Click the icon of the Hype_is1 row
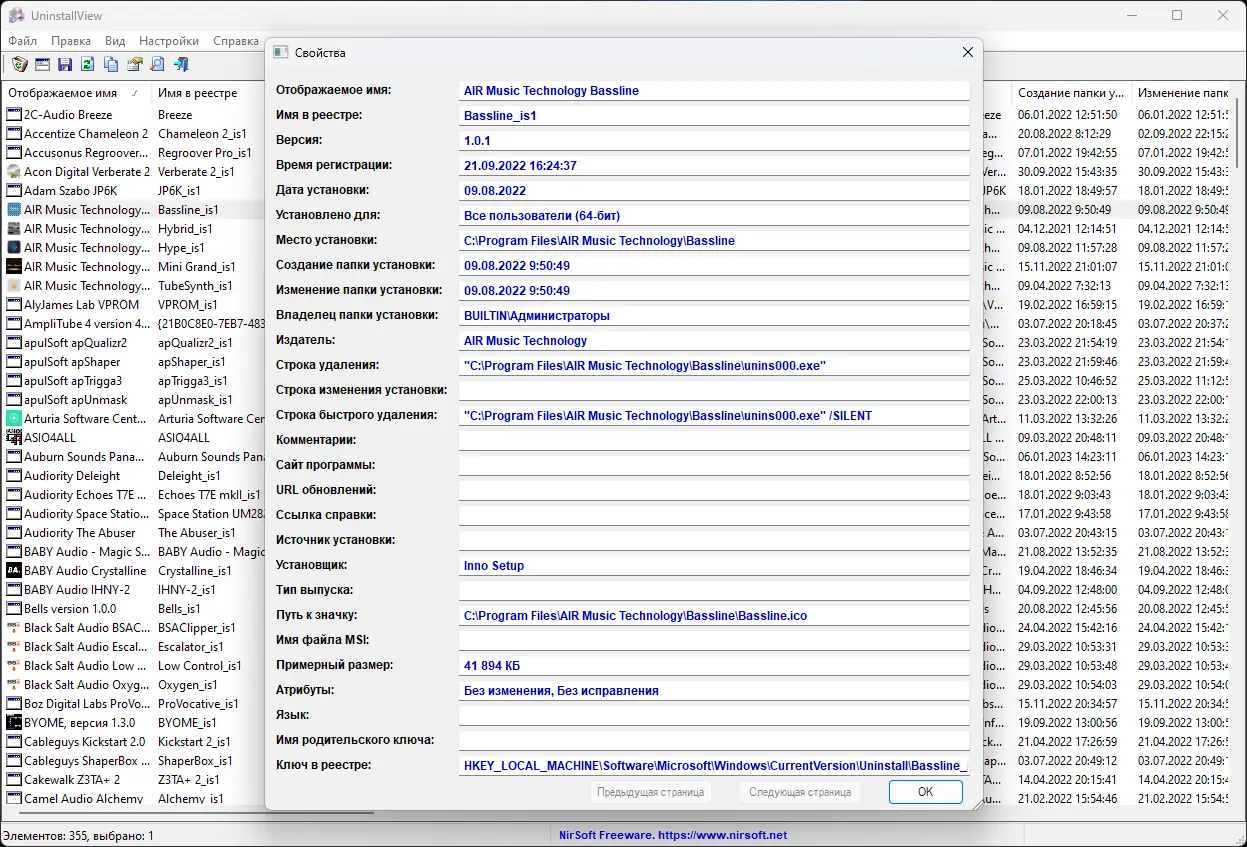Viewport: 1247px width, 847px height. point(14,248)
